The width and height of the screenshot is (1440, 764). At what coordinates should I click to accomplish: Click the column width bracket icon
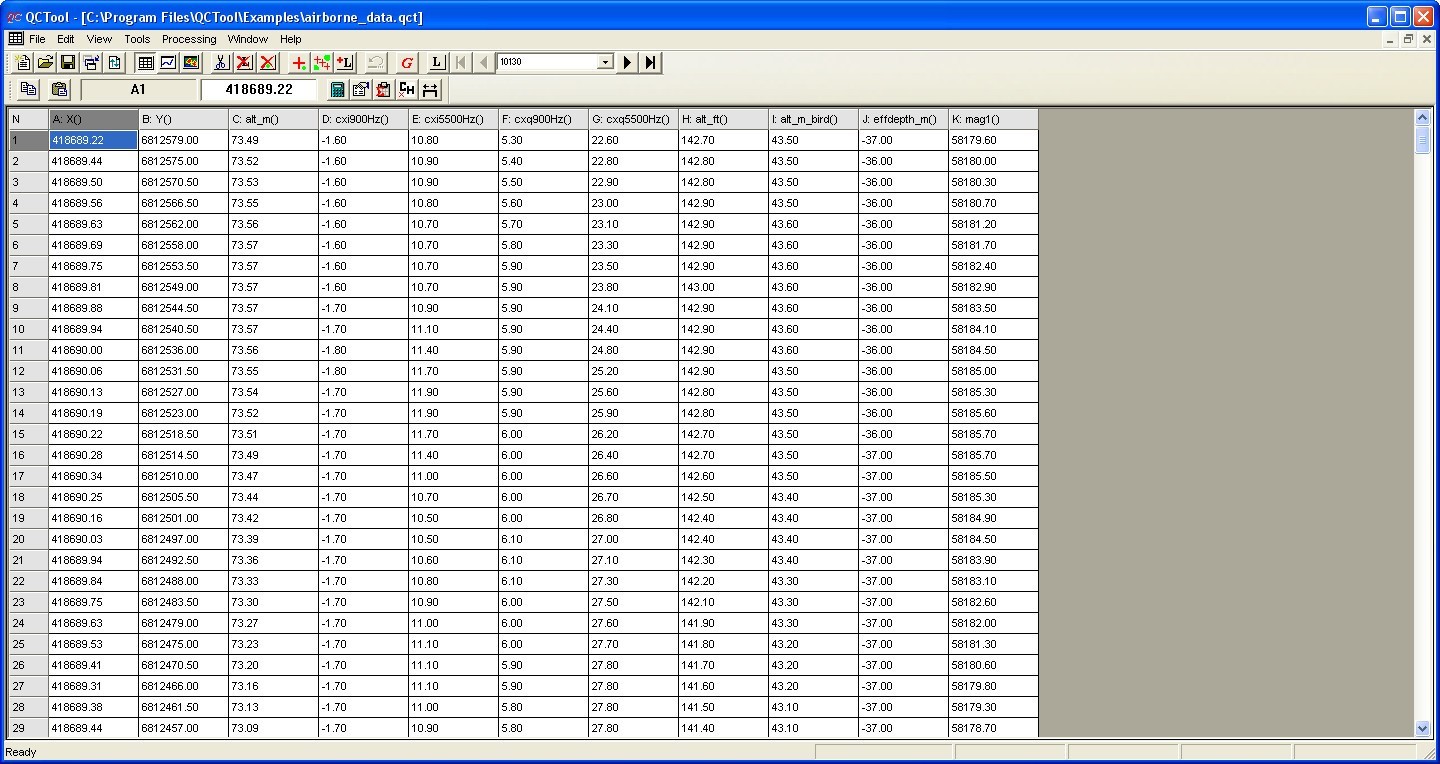[430, 89]
